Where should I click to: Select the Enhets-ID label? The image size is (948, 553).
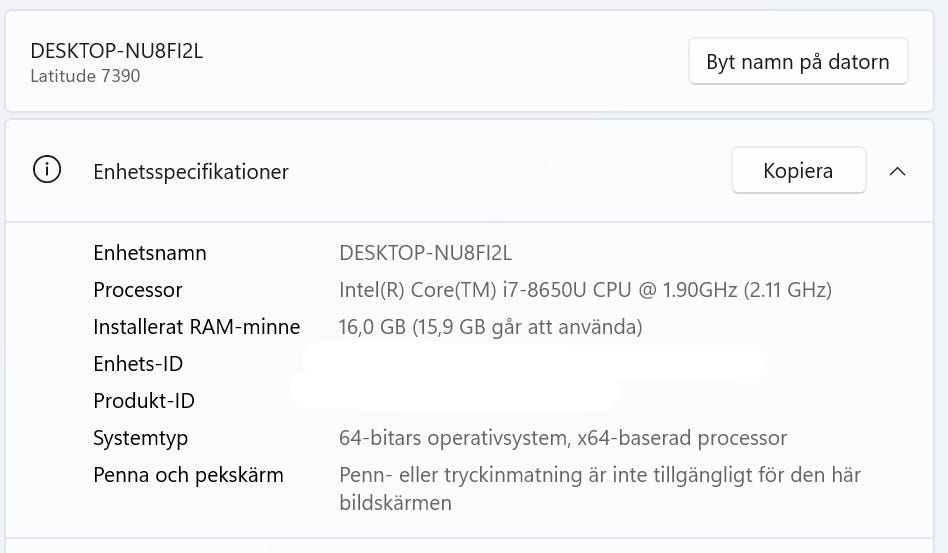coord(138,364)
